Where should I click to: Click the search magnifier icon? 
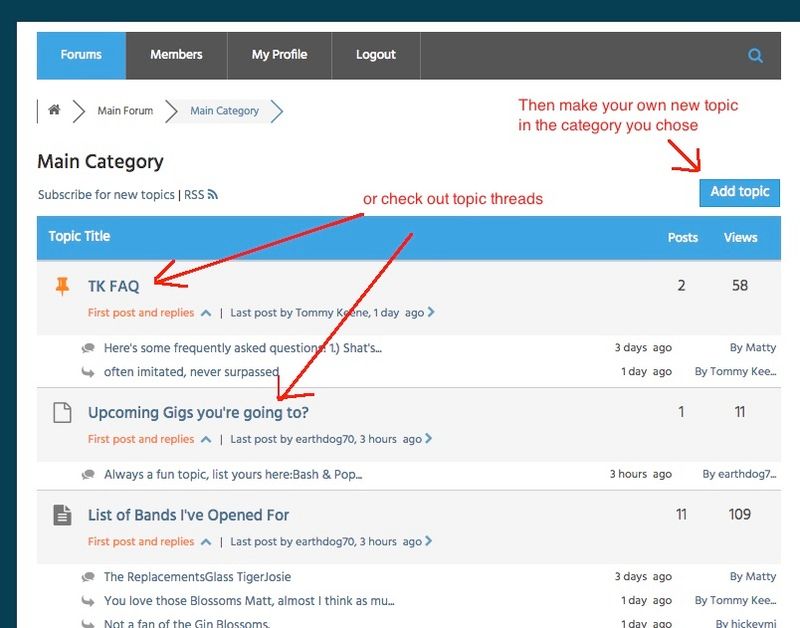[755, 56]
